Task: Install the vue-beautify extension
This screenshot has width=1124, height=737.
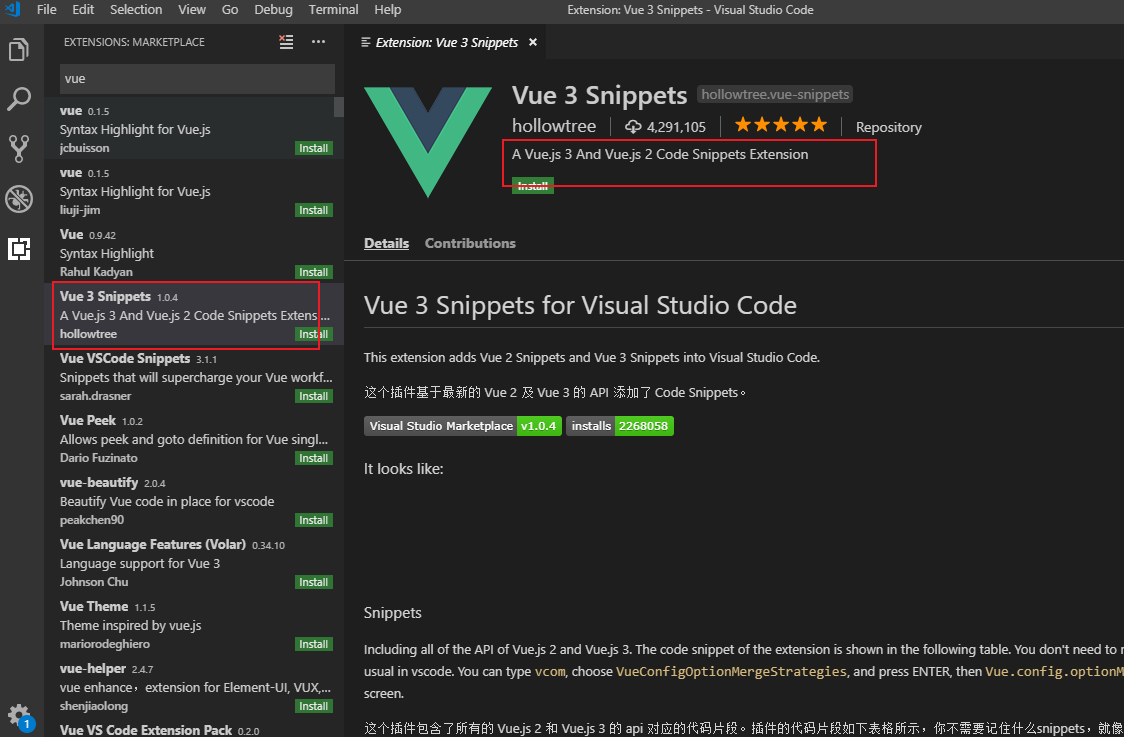Action: point(314,520)
